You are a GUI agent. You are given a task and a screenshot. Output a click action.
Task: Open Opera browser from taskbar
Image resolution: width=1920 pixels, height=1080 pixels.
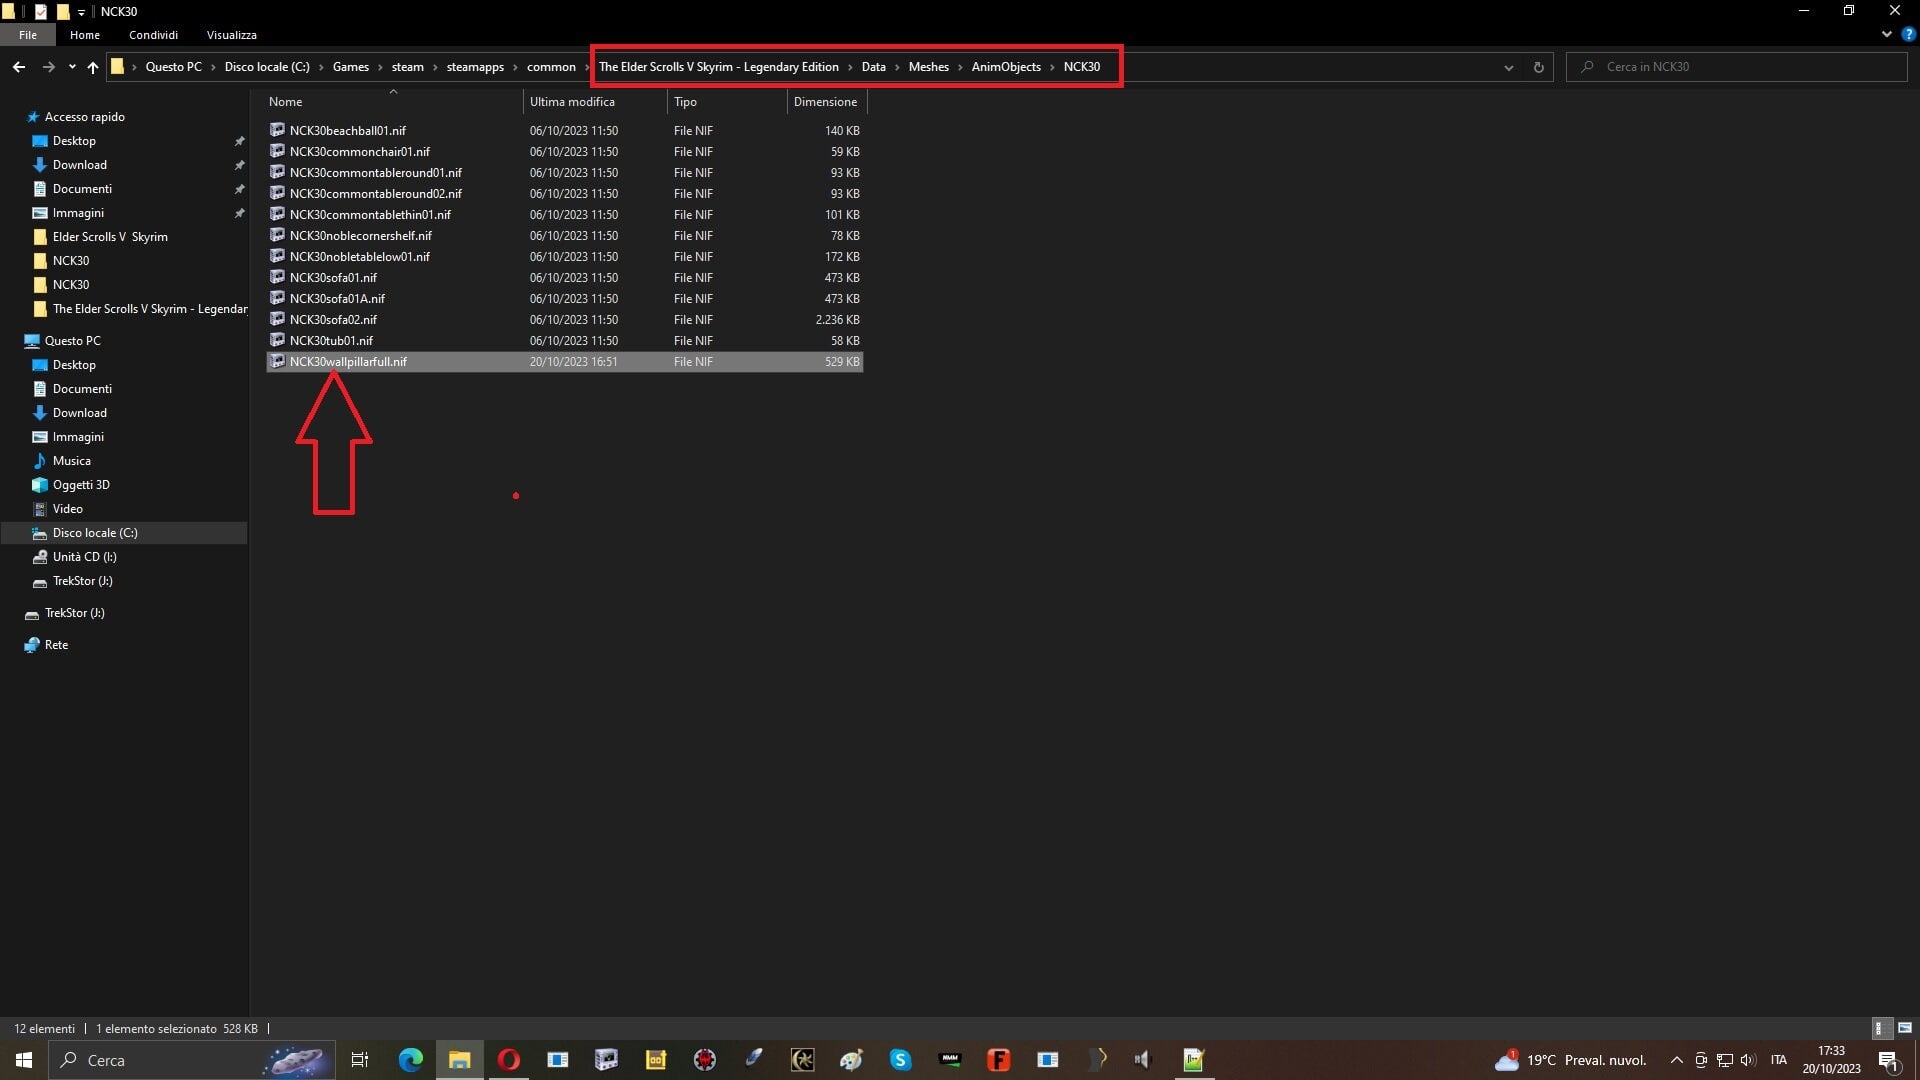pyautogui.click(x=508, y=1060)
